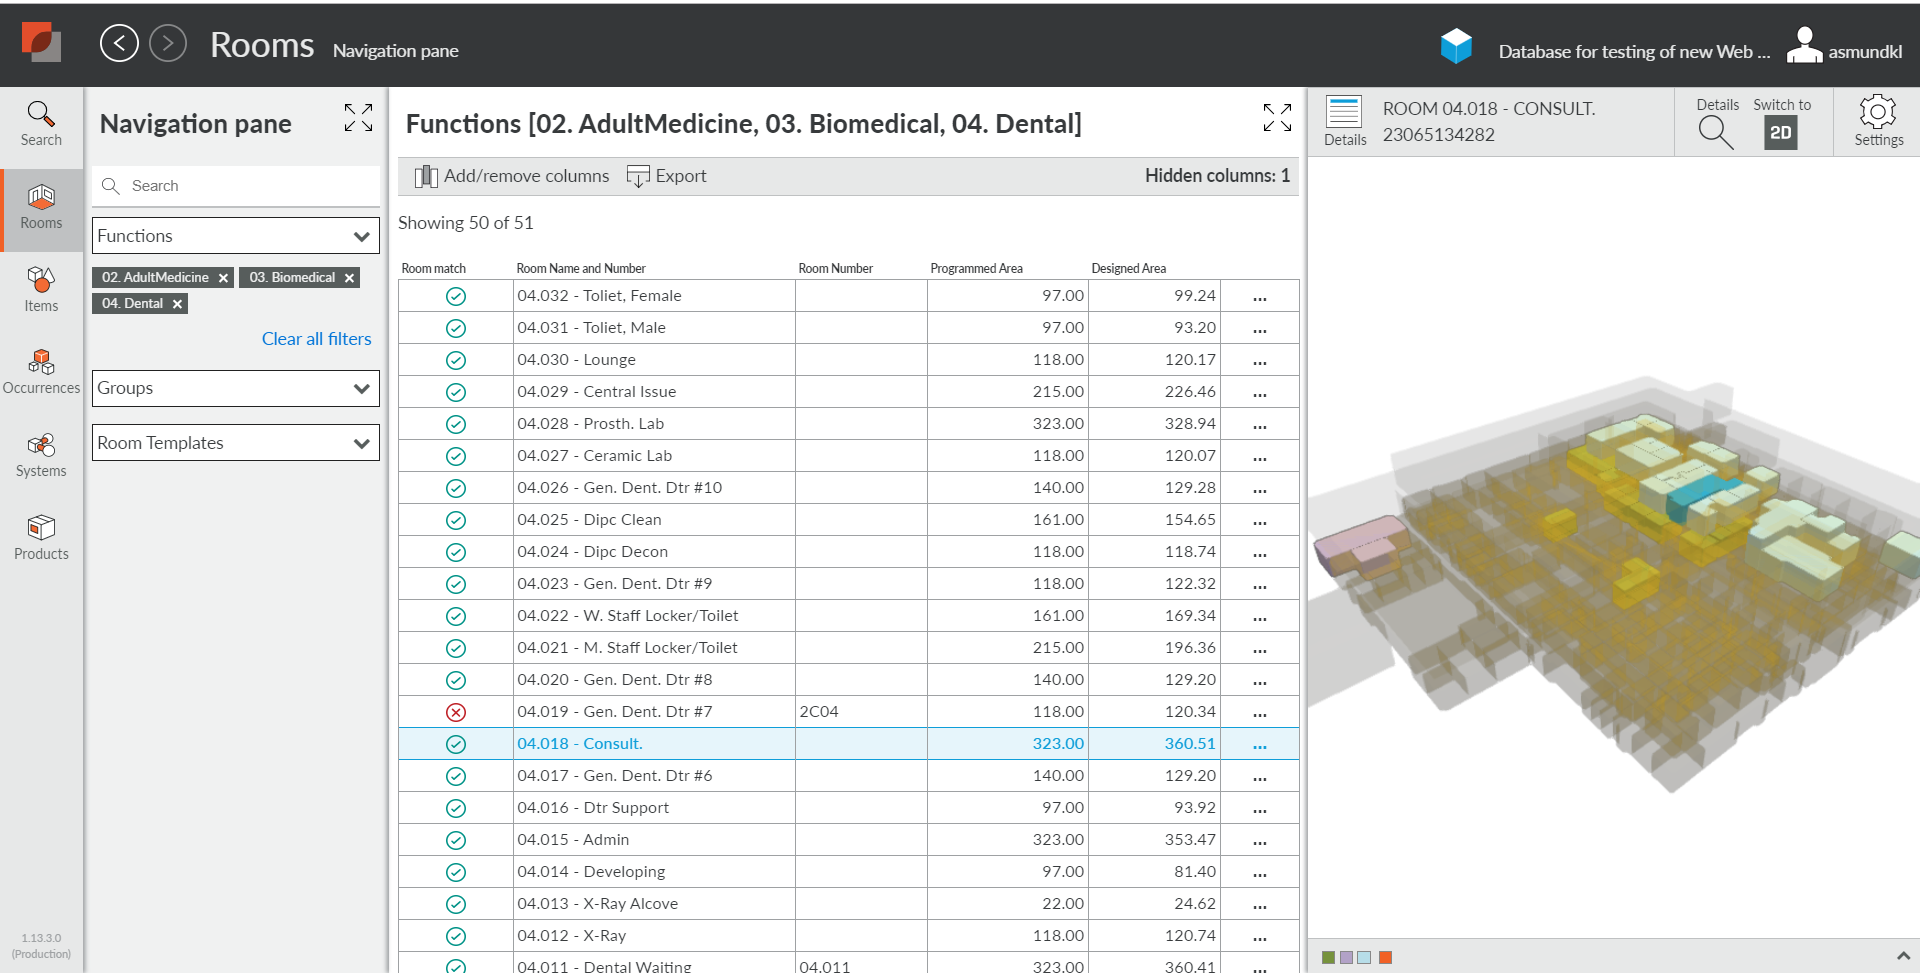Open the 3D view Settings gear
Image resolution: width=1920 pixels, height=973 pixels.
pyautogui.click(x=1878, y=120)
